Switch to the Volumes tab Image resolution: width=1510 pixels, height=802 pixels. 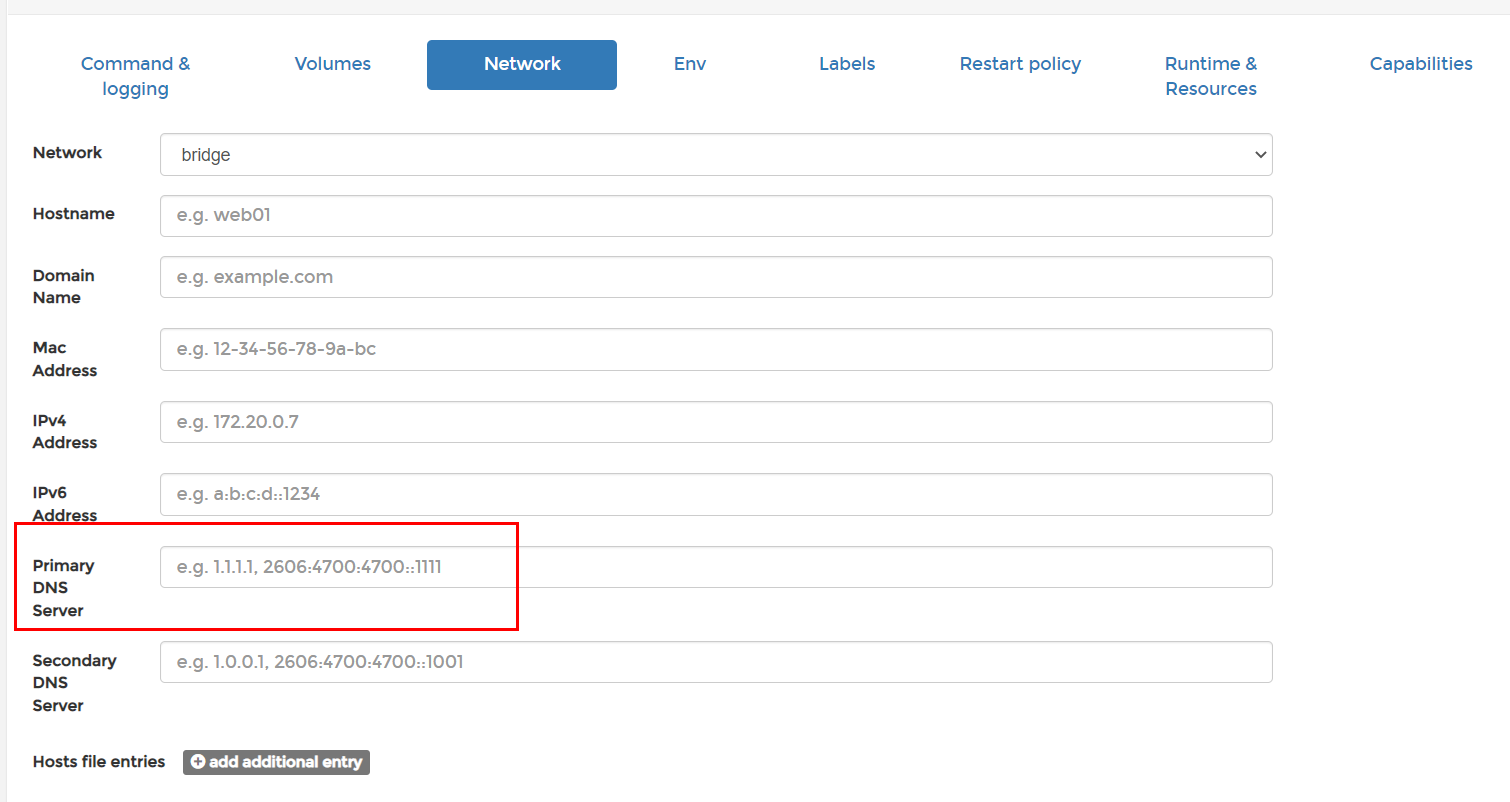click(x=332, y=64)
